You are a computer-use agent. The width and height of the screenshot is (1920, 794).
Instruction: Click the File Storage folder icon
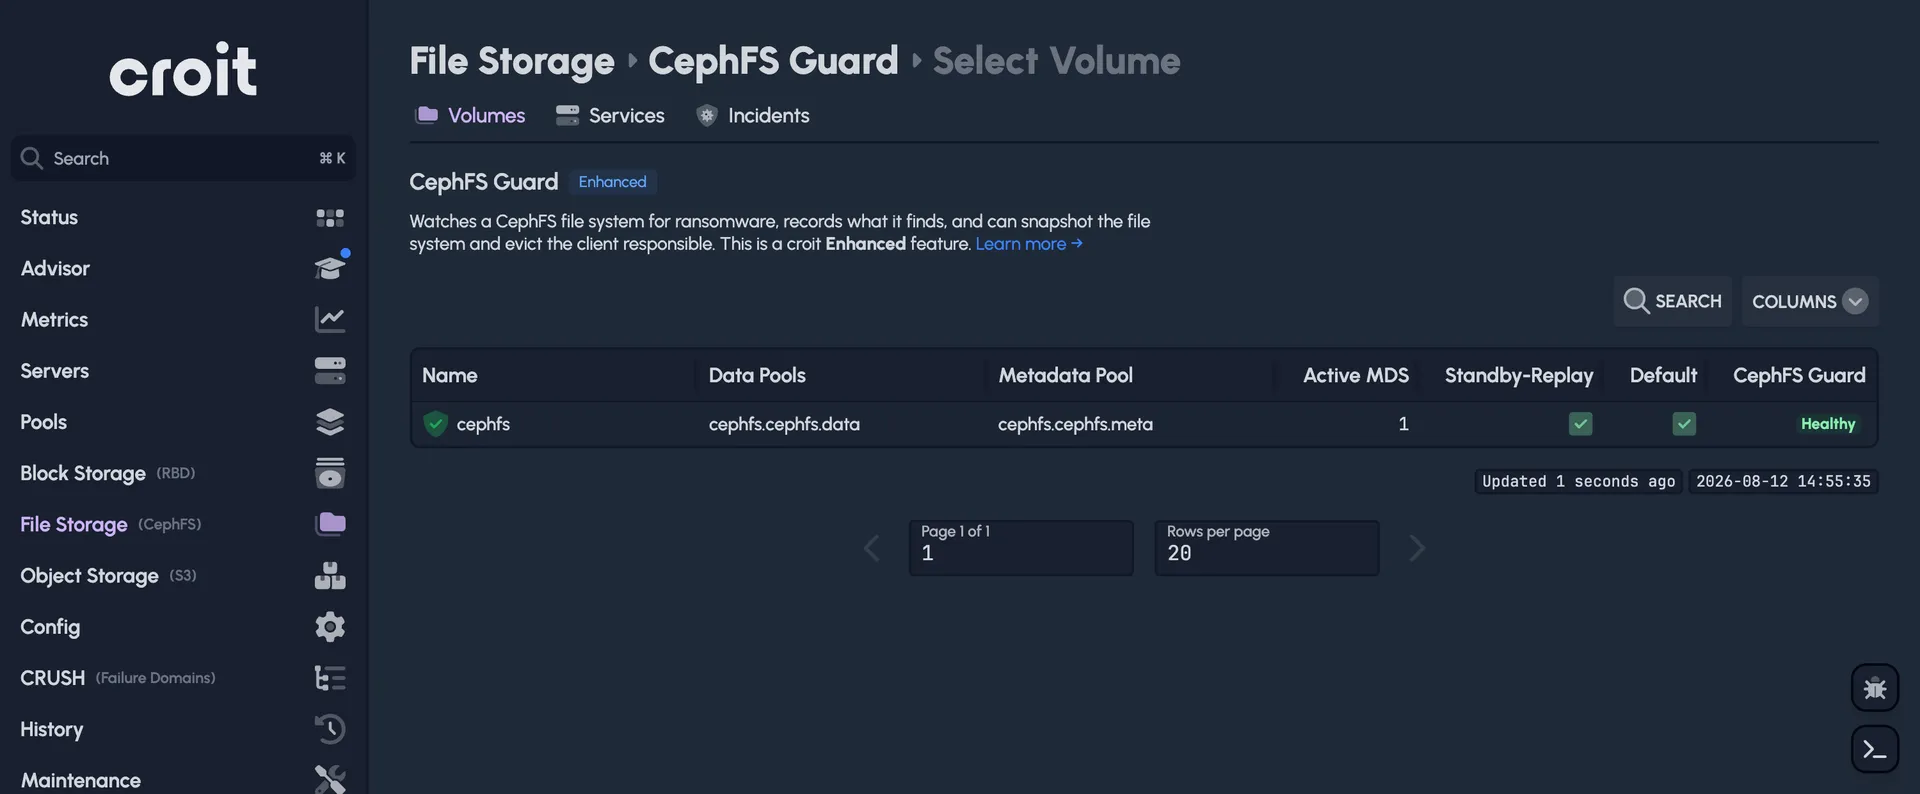(x=331, y=523)
